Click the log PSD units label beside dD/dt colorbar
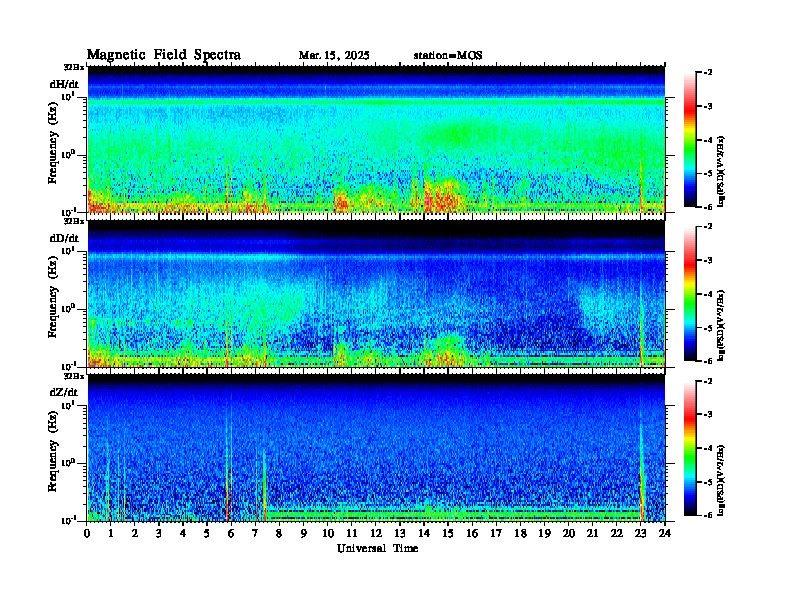 [x=721, y=325]
